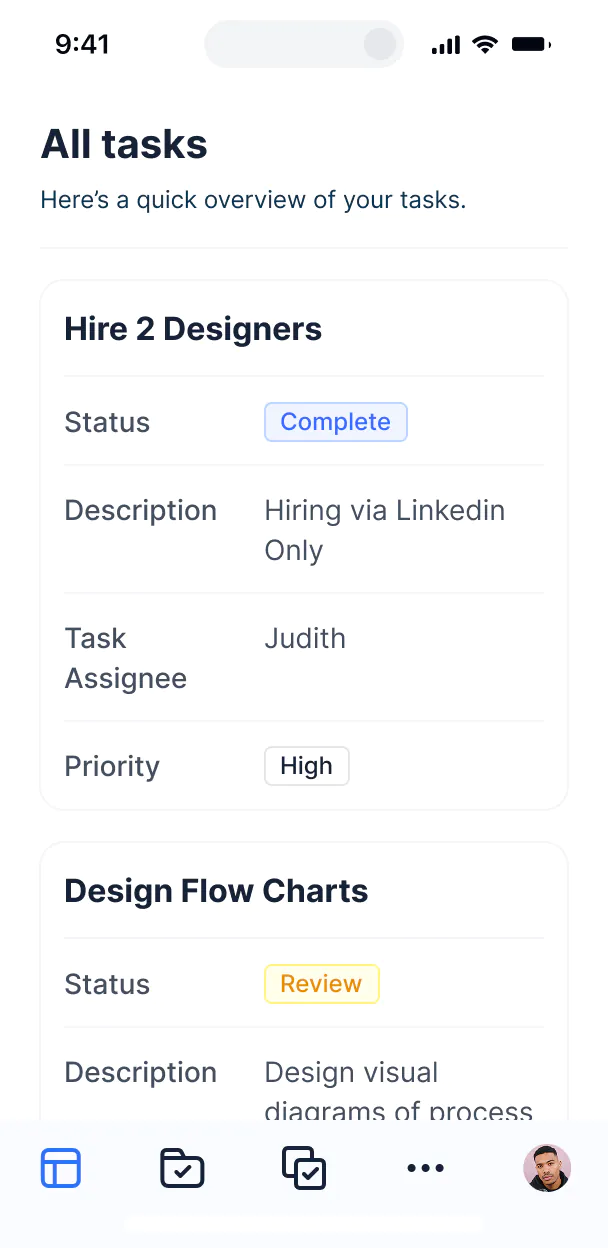
Task: Tap the duplicated tasks checkmark icon
Action: (304, 1167)
